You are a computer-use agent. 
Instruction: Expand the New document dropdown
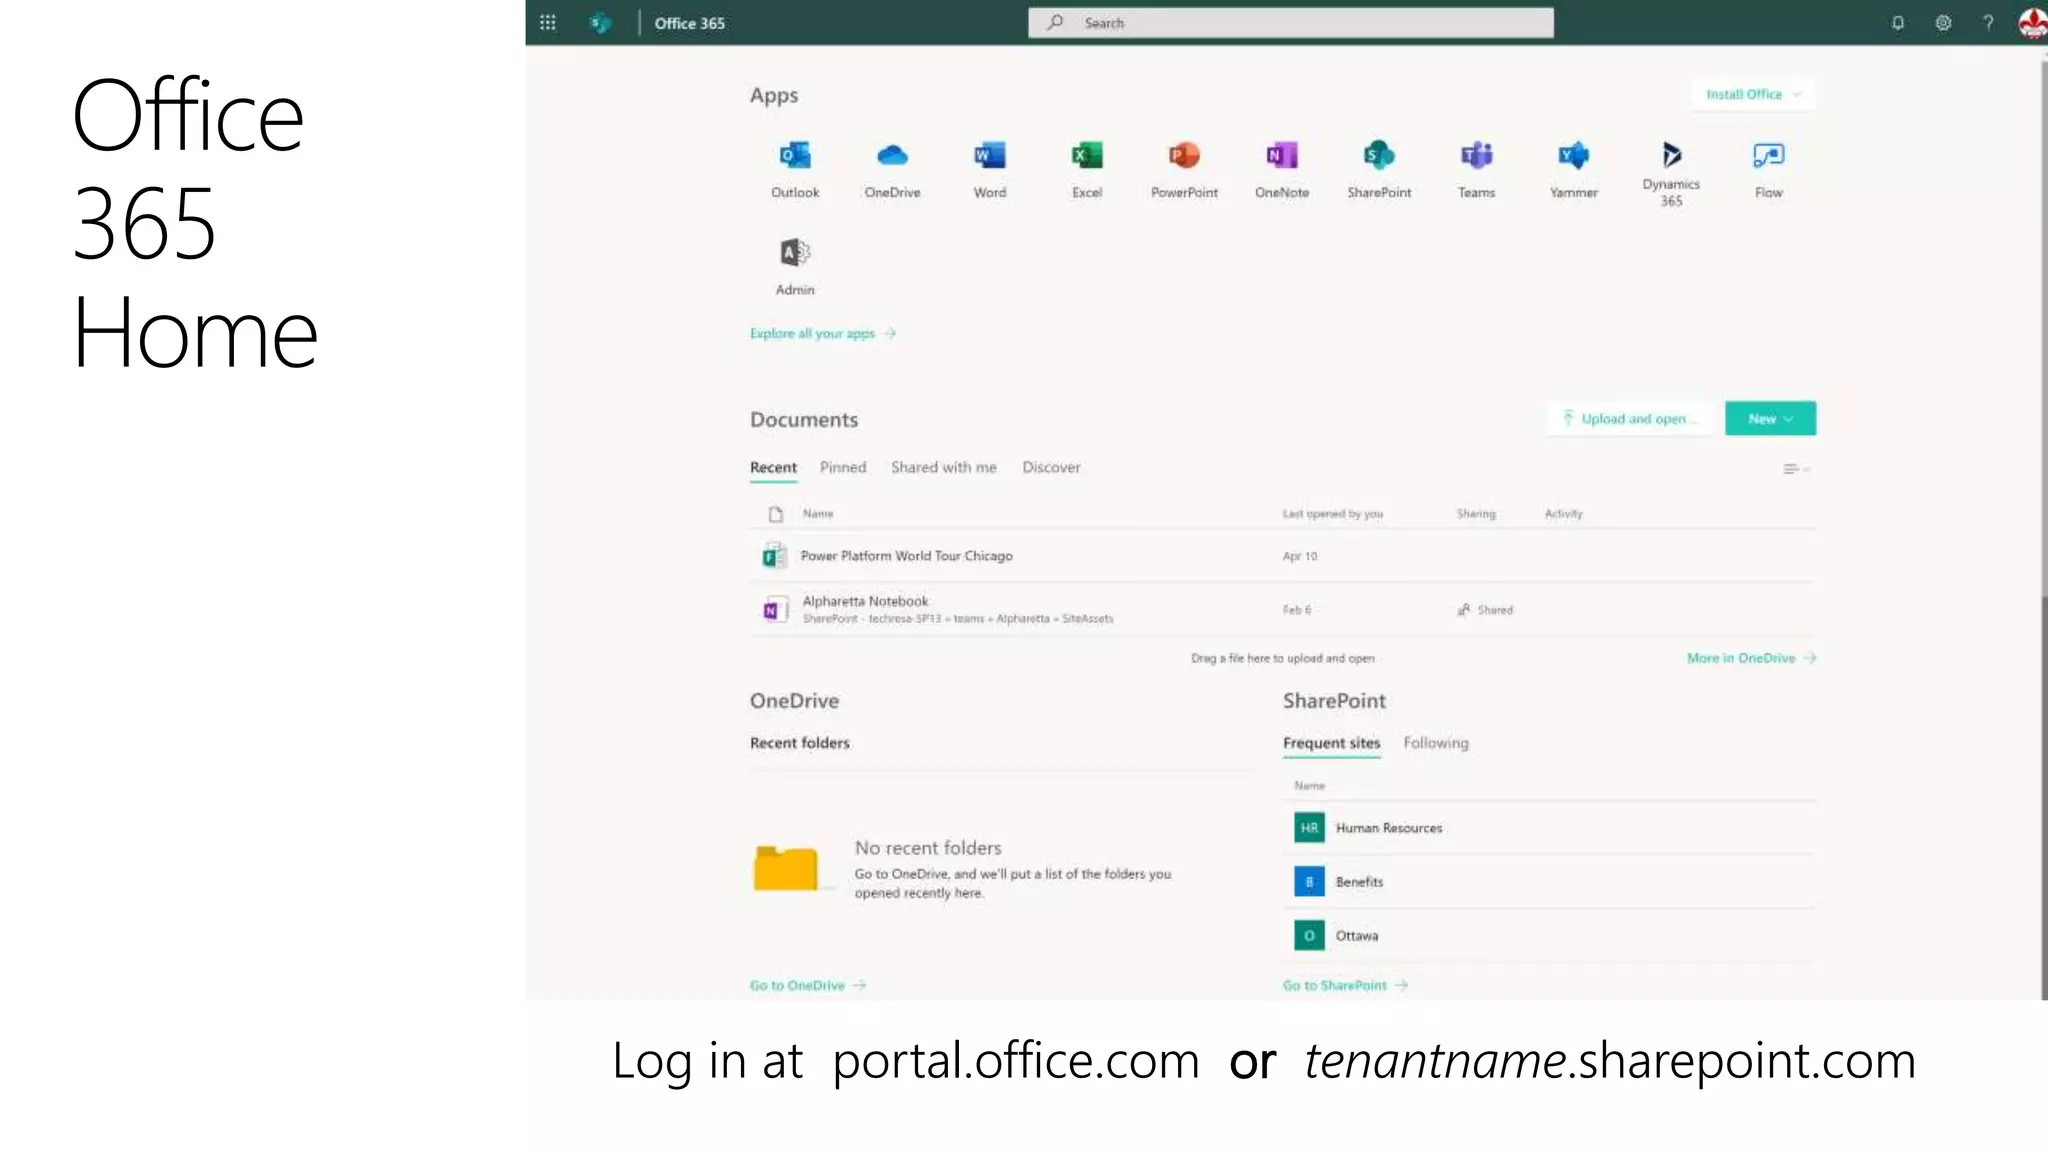[1770, 419]
